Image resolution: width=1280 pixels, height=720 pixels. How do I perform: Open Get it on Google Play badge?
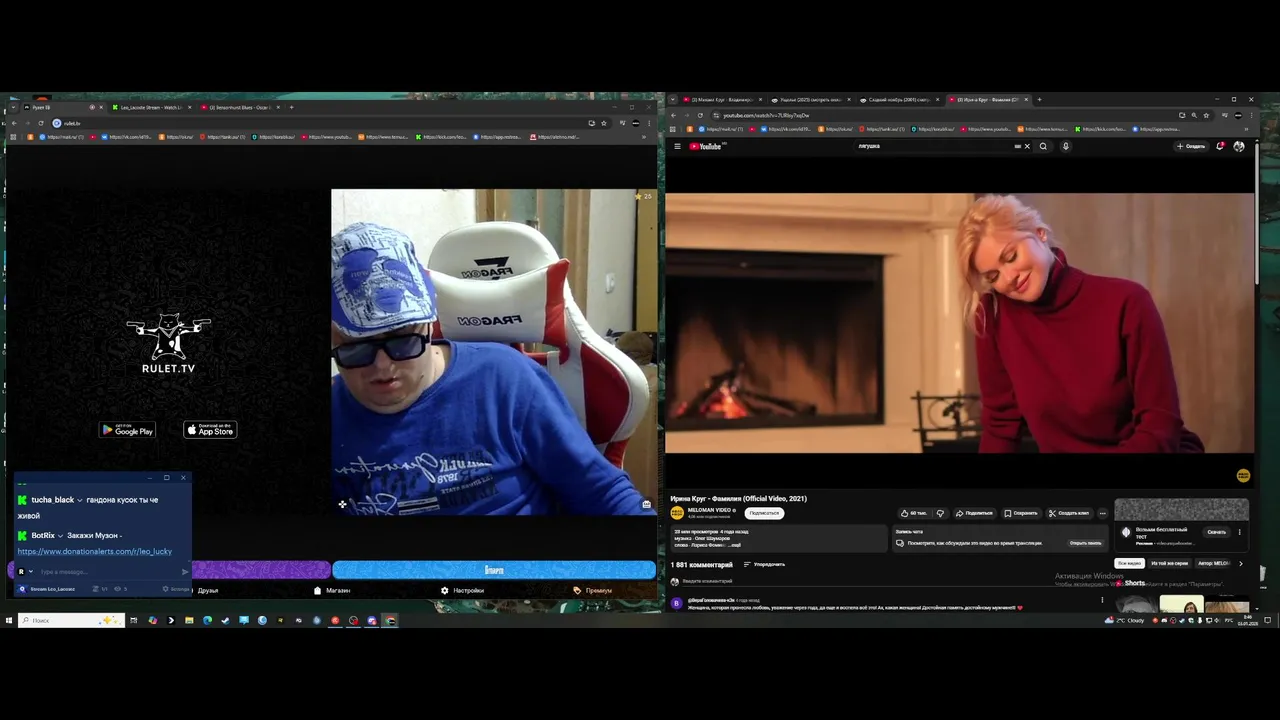127,430
